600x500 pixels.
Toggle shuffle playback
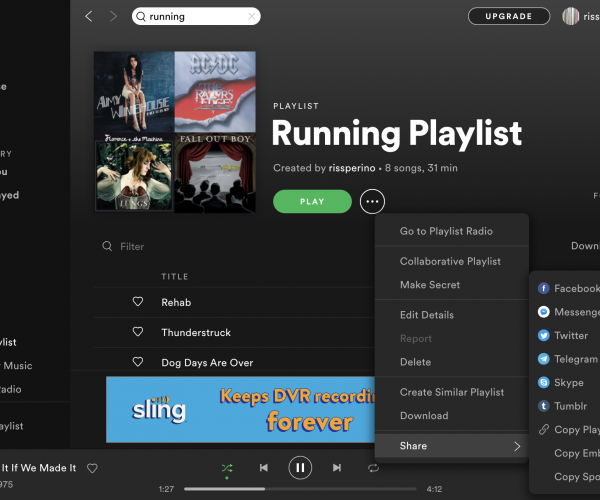(x=227, y=468)
